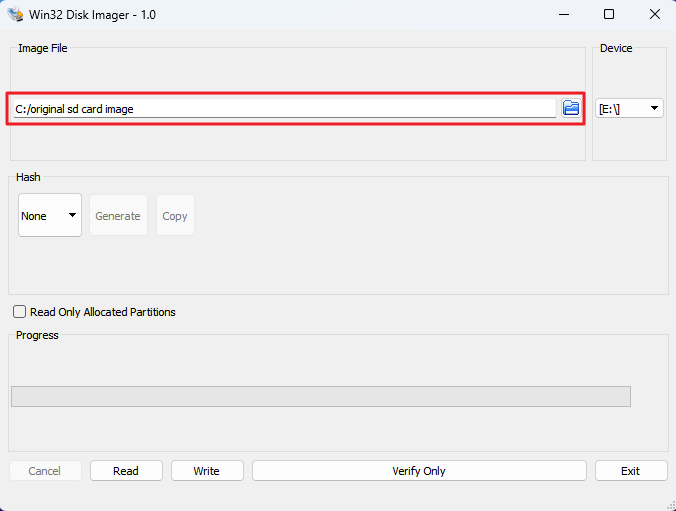Enable Read Only Allocated Partitions checkbox
Image resolution: width=676 pixels, height=511 pixels.
tap(20, 312)
